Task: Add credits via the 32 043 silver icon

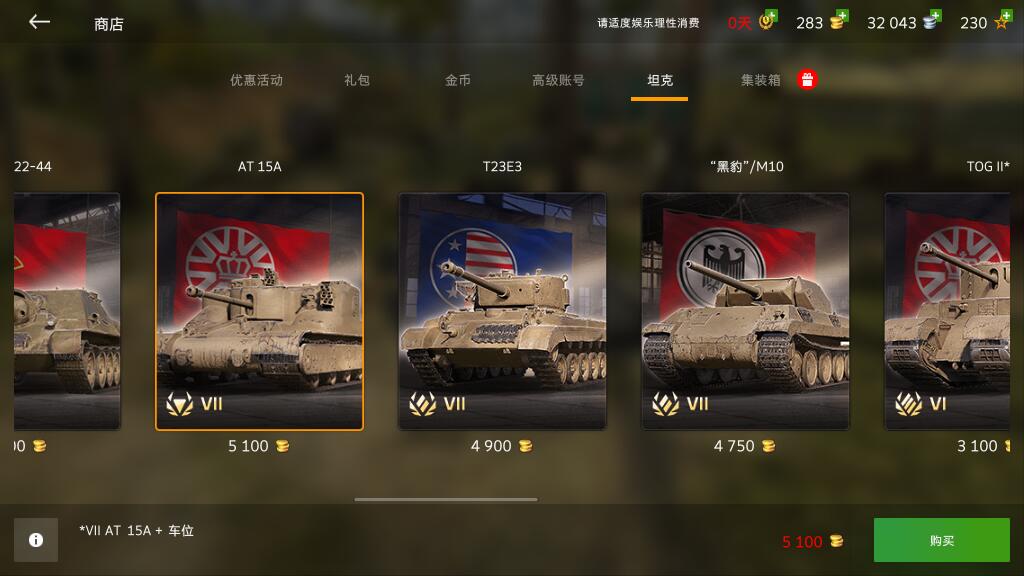Action: [932, 20]
